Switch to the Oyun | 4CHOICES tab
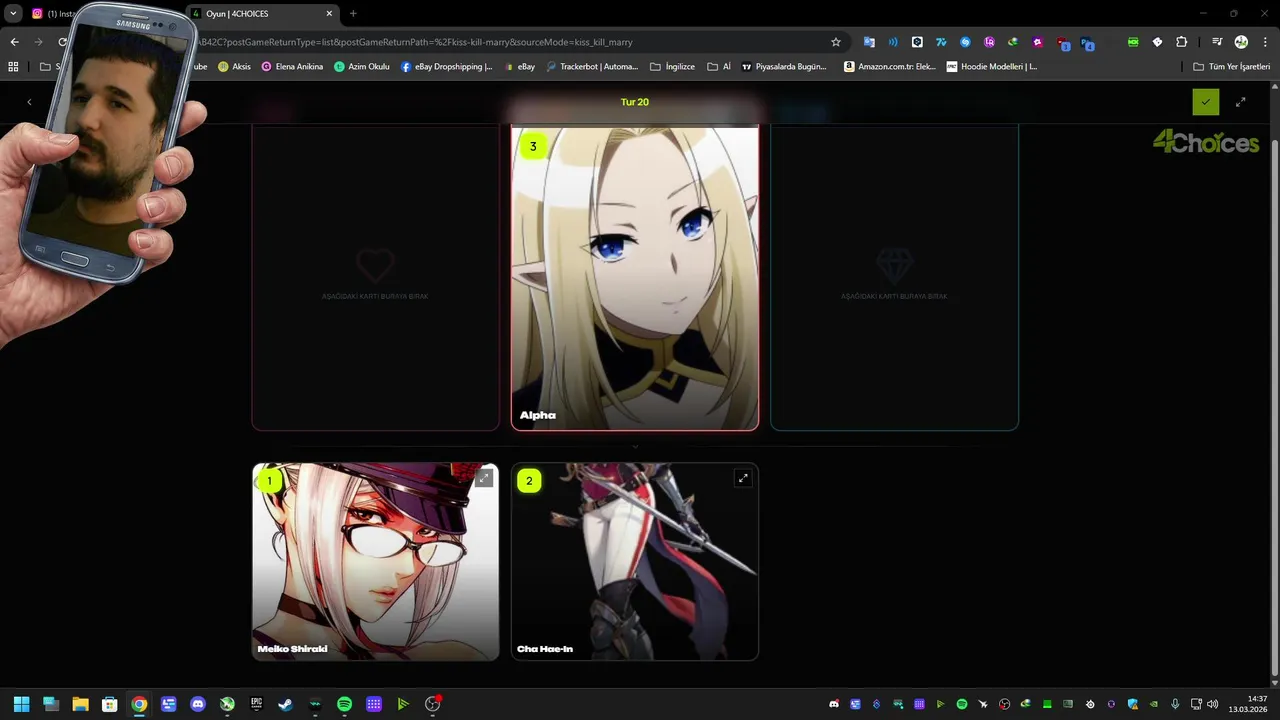Image resolution: width=1280 pixels, height=720 pixels. 262,14
